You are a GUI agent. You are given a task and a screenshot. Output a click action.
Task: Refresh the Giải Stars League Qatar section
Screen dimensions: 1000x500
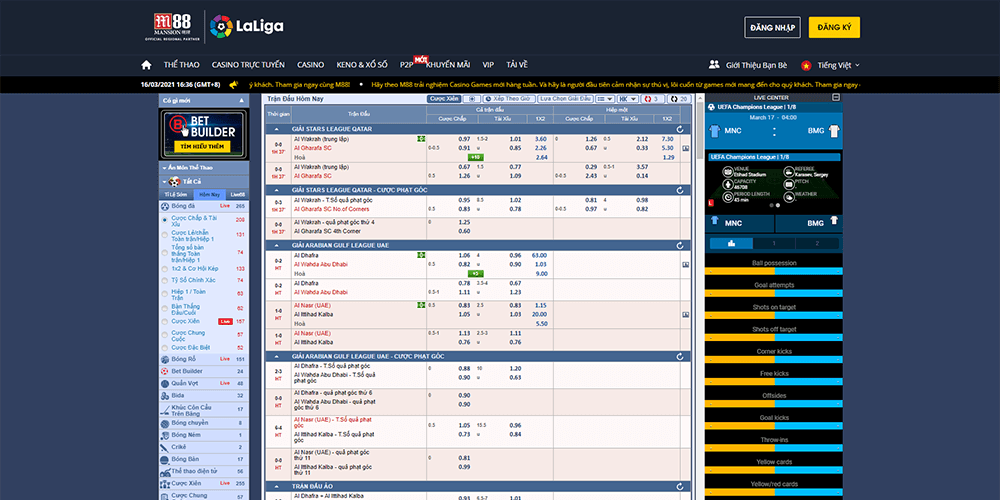[x=680, y=130]
